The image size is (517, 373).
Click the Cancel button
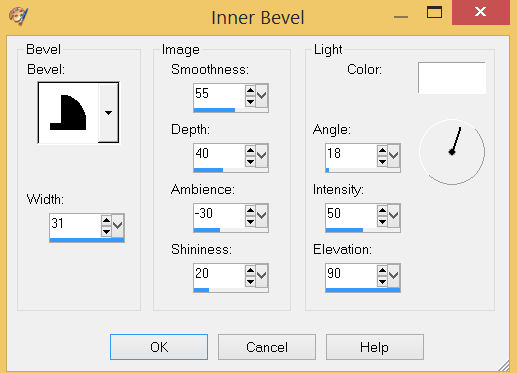click(x=267, y=347)
